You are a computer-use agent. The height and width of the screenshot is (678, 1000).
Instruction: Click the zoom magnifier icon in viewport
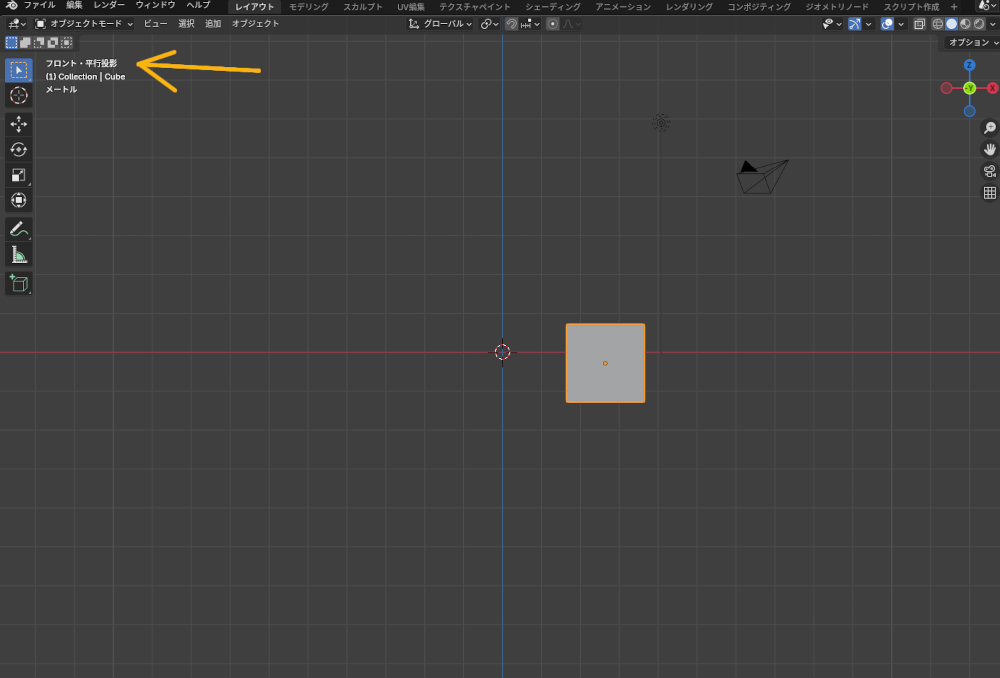pos(989,128)
